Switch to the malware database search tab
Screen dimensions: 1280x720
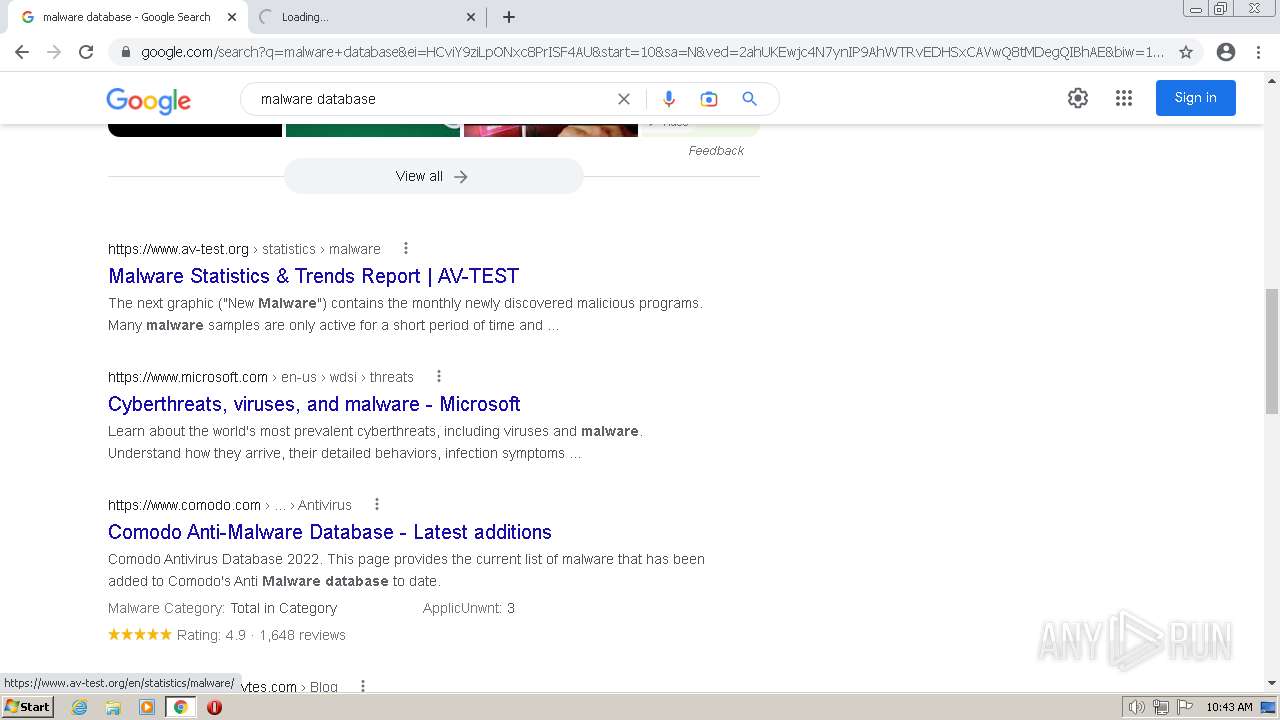pos(126,17)
